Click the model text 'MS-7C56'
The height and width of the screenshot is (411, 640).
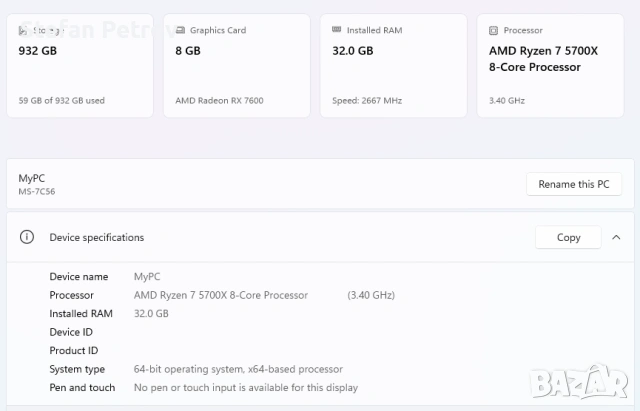pyautogui.click(x=37, y=191)
